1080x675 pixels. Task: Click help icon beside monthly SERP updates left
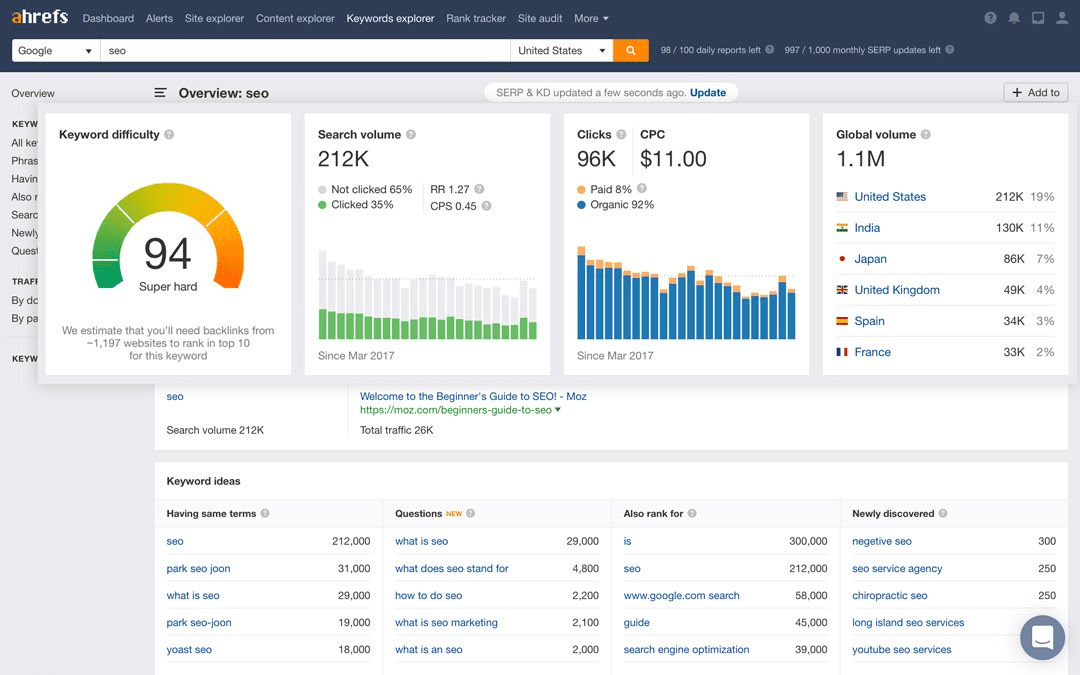[x=950, y=50]
